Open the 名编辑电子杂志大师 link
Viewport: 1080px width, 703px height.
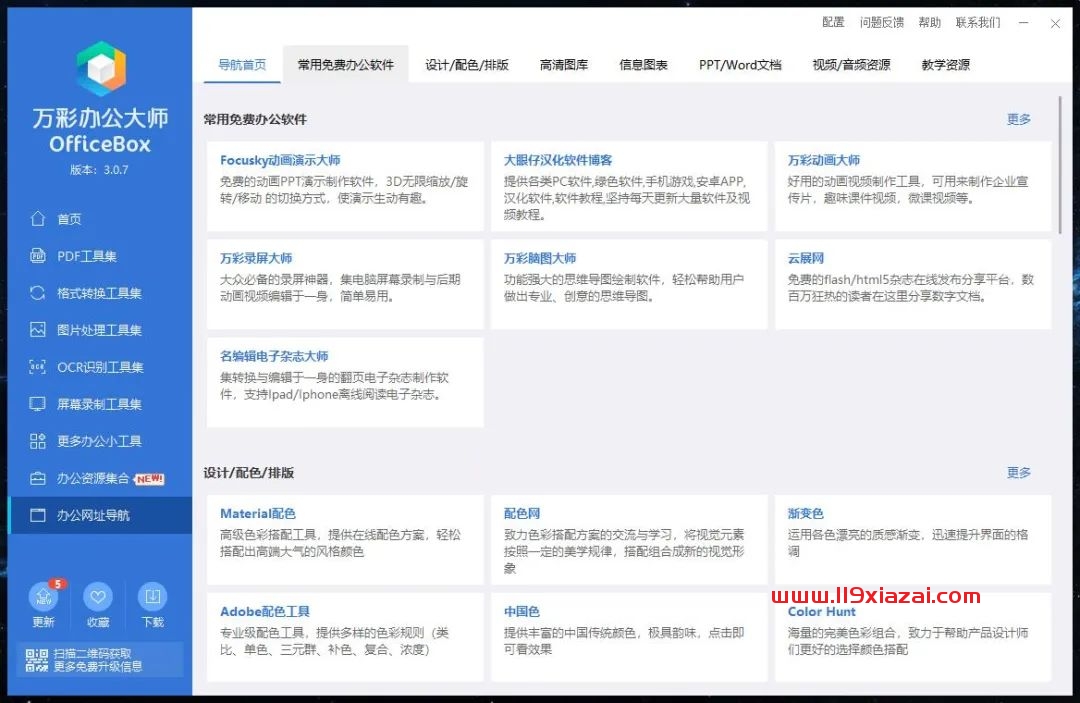[274, 356]
